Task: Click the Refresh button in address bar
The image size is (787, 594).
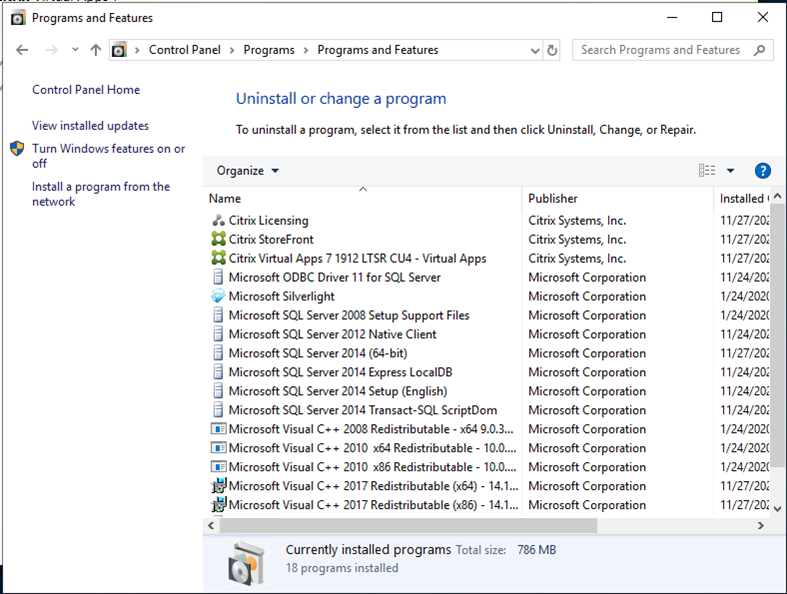Action: tap(552, 50)
